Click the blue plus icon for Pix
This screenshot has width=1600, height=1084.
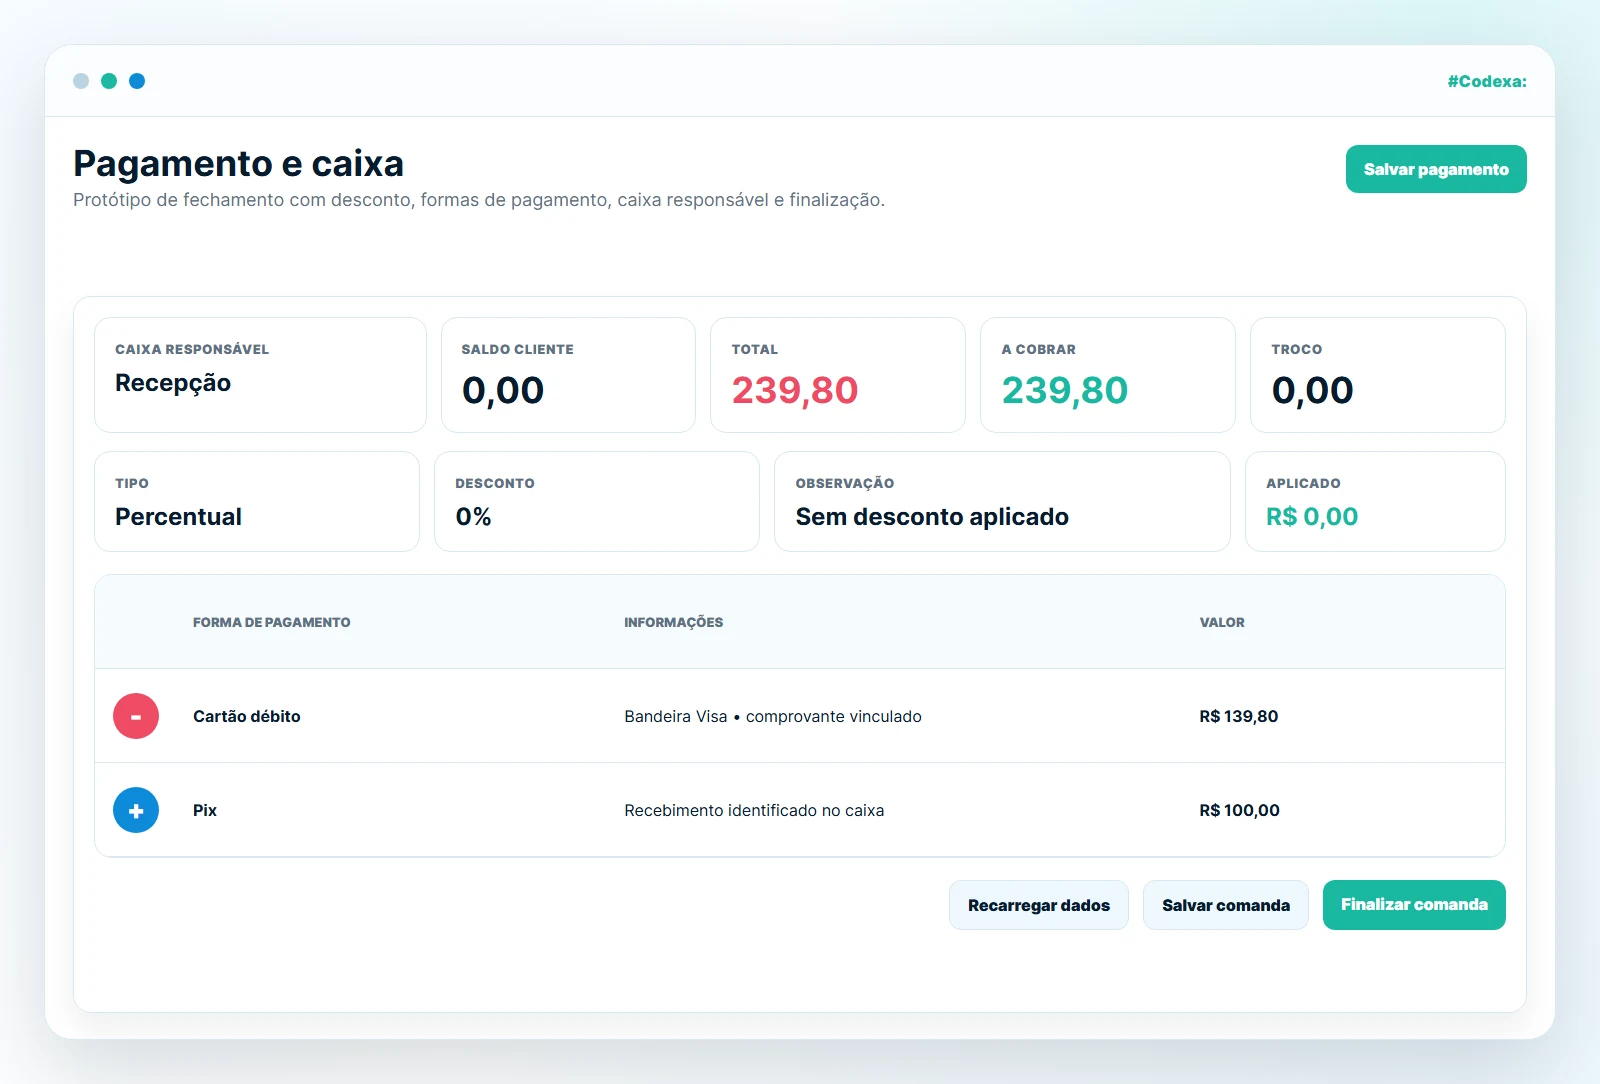(x=136, y=810)
